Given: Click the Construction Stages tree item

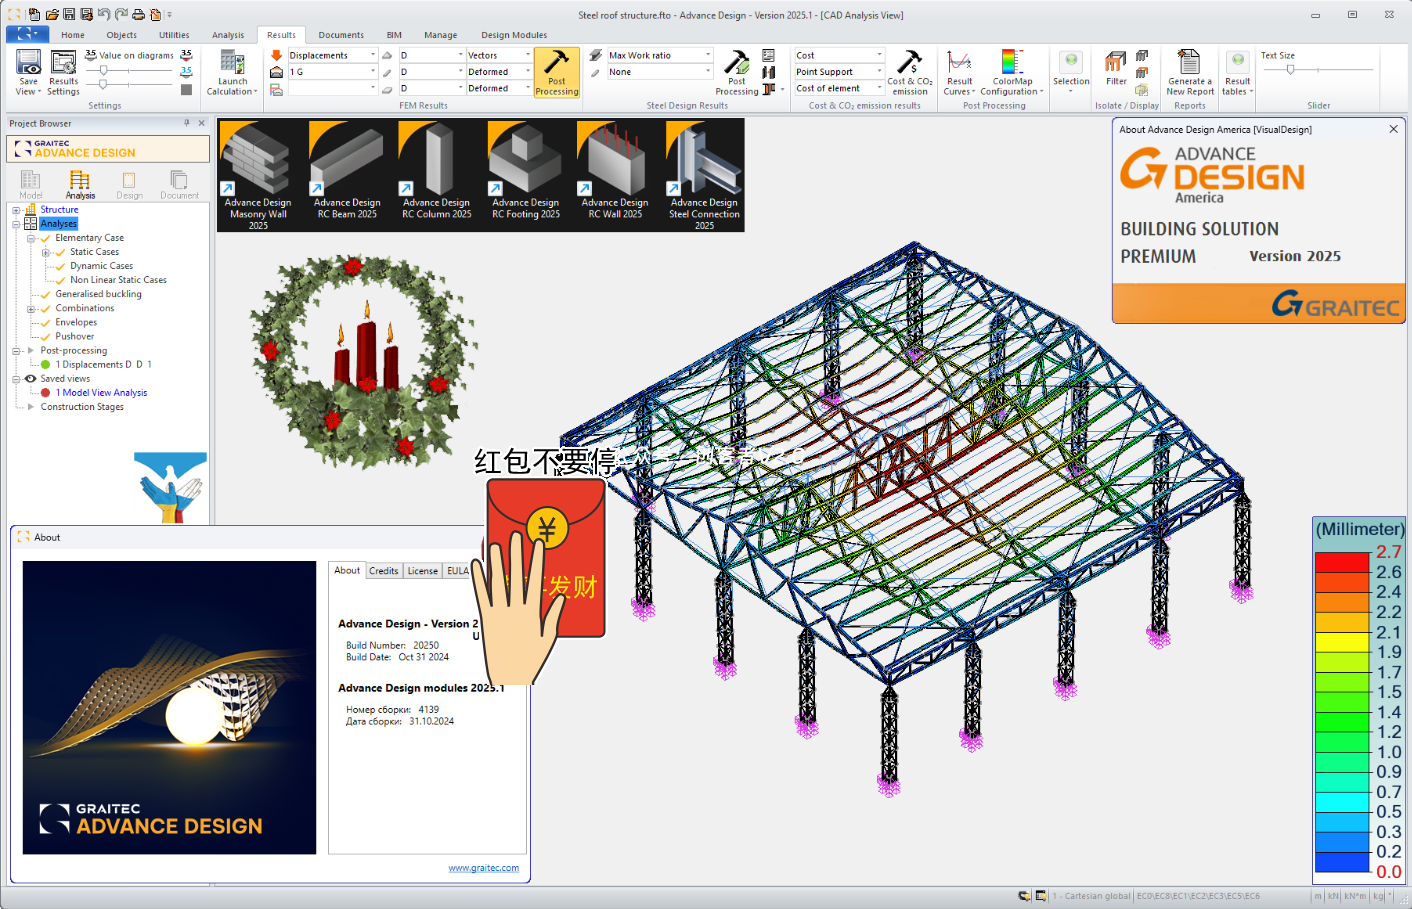Looking at the screenshot, I should 82,407.
